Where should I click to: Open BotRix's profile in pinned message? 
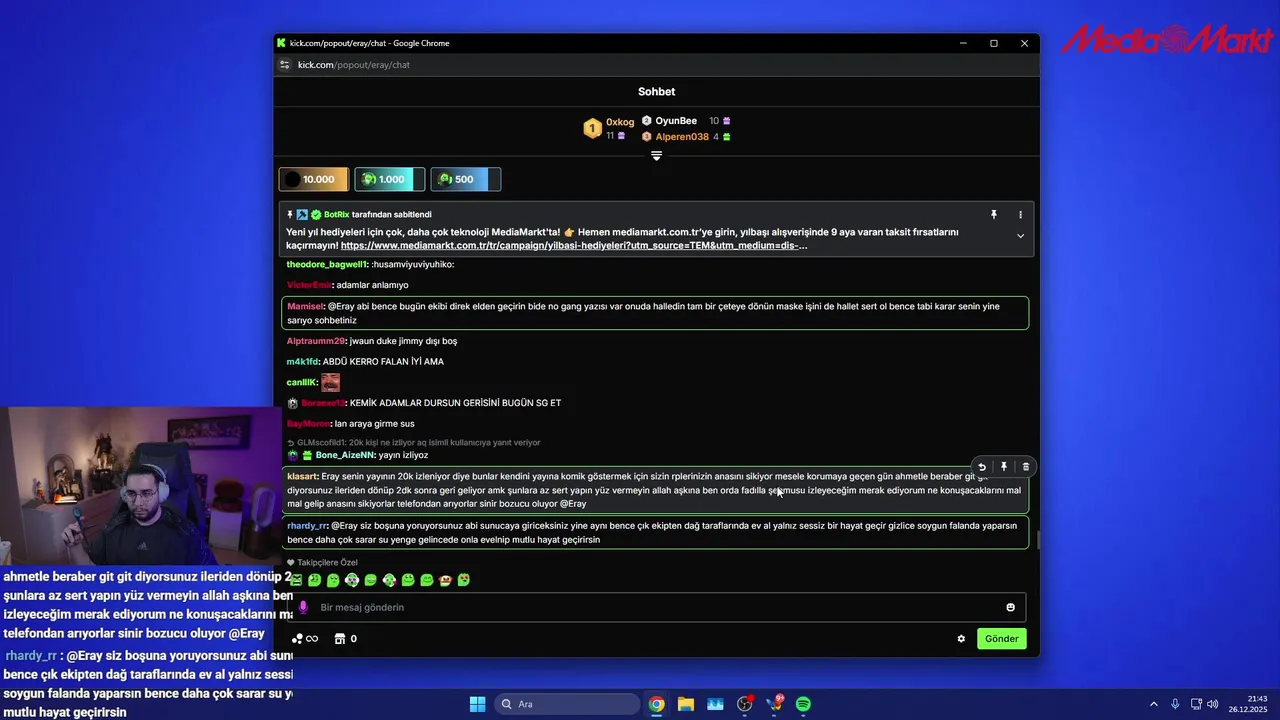[x=337, y=215]
